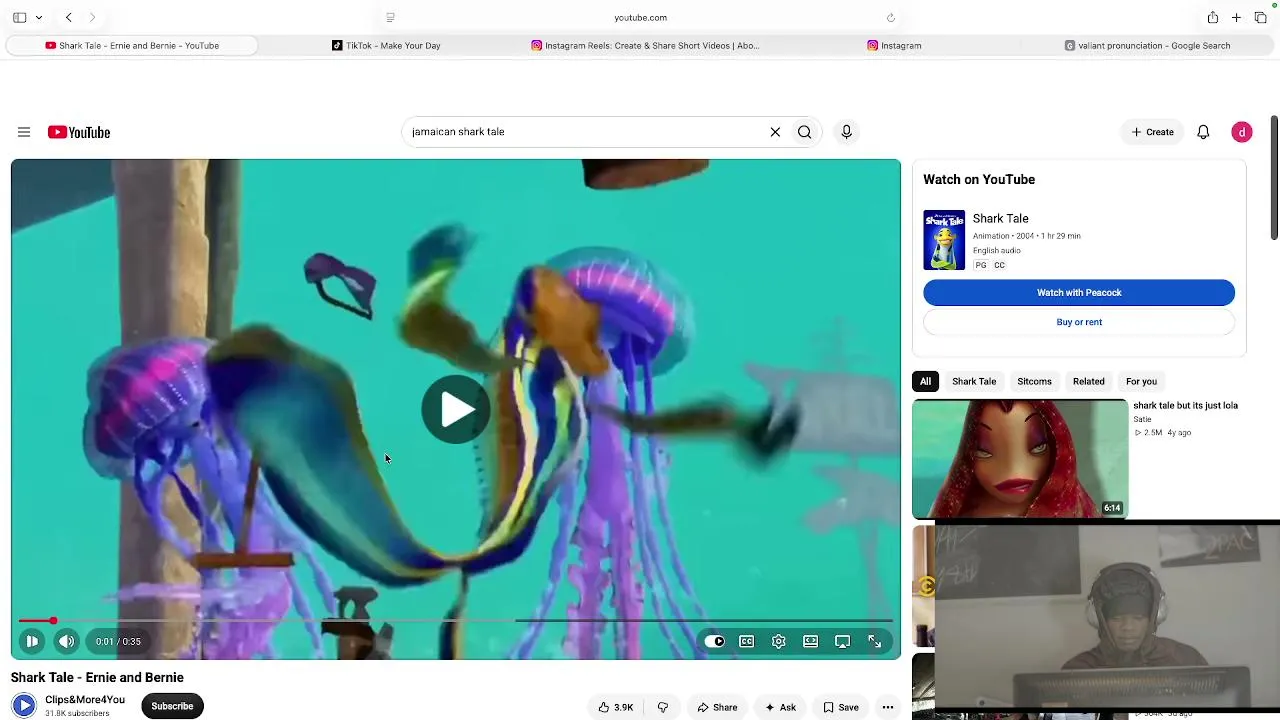Like the video with 3.9K likes
The width and height of the screenshot is (1280, 720).
pyautogui.click(x=615, y=707)
